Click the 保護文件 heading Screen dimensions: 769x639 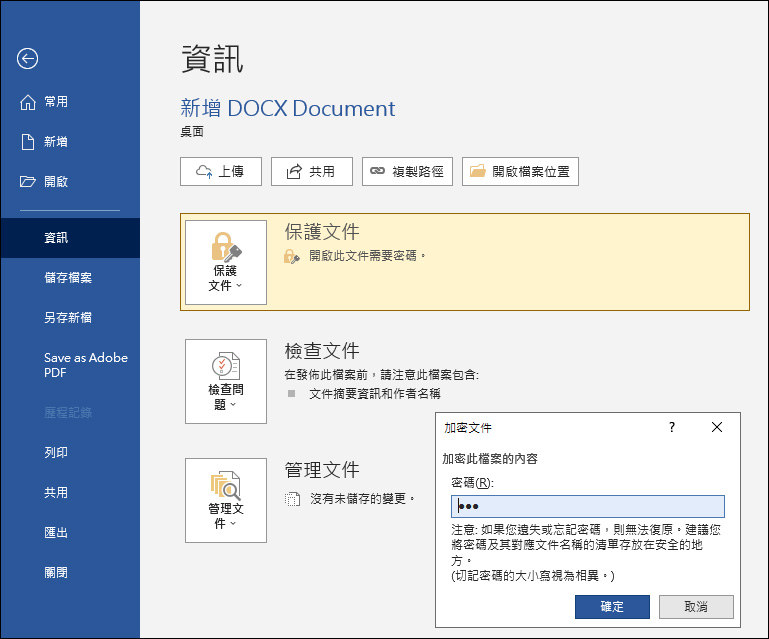[322, 232]
